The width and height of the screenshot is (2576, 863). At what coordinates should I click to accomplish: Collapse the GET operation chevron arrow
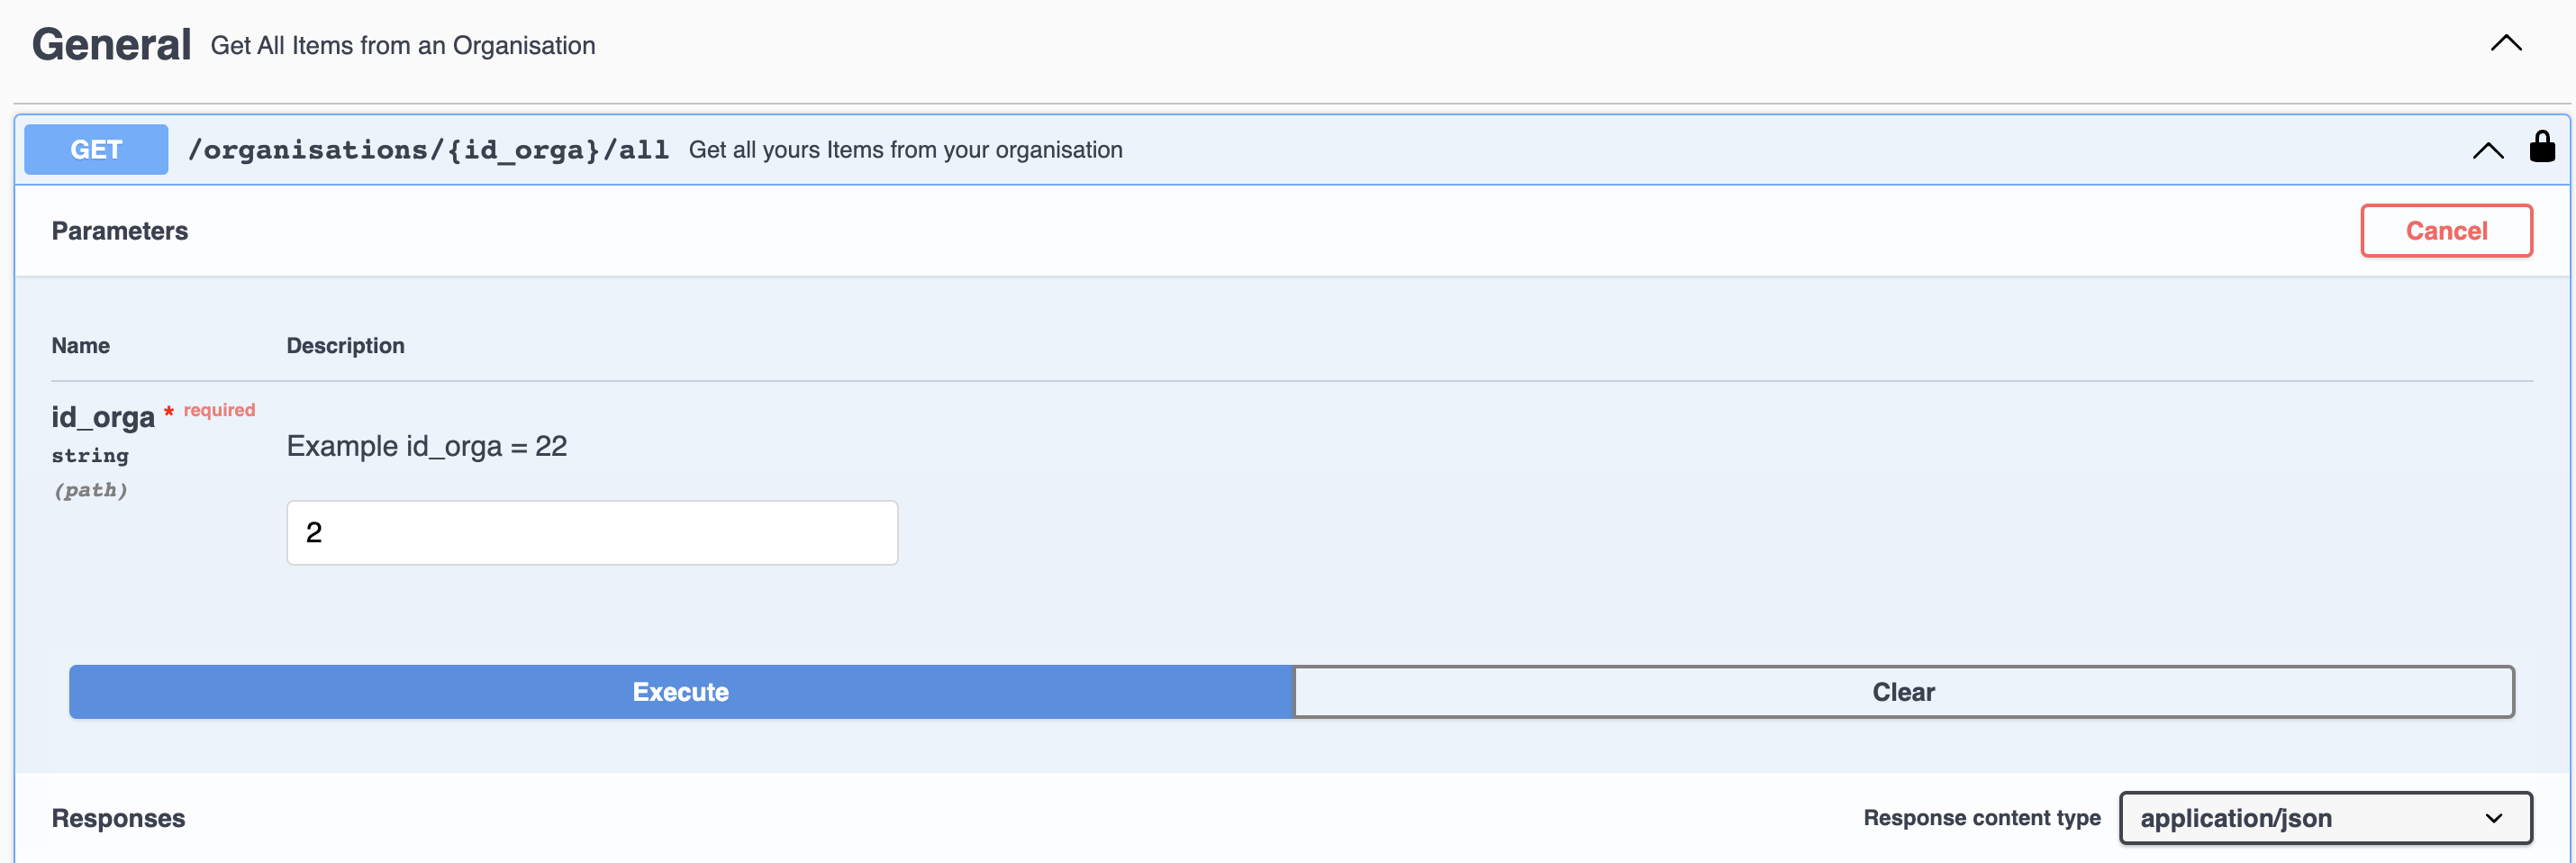tap(2487, 151)
